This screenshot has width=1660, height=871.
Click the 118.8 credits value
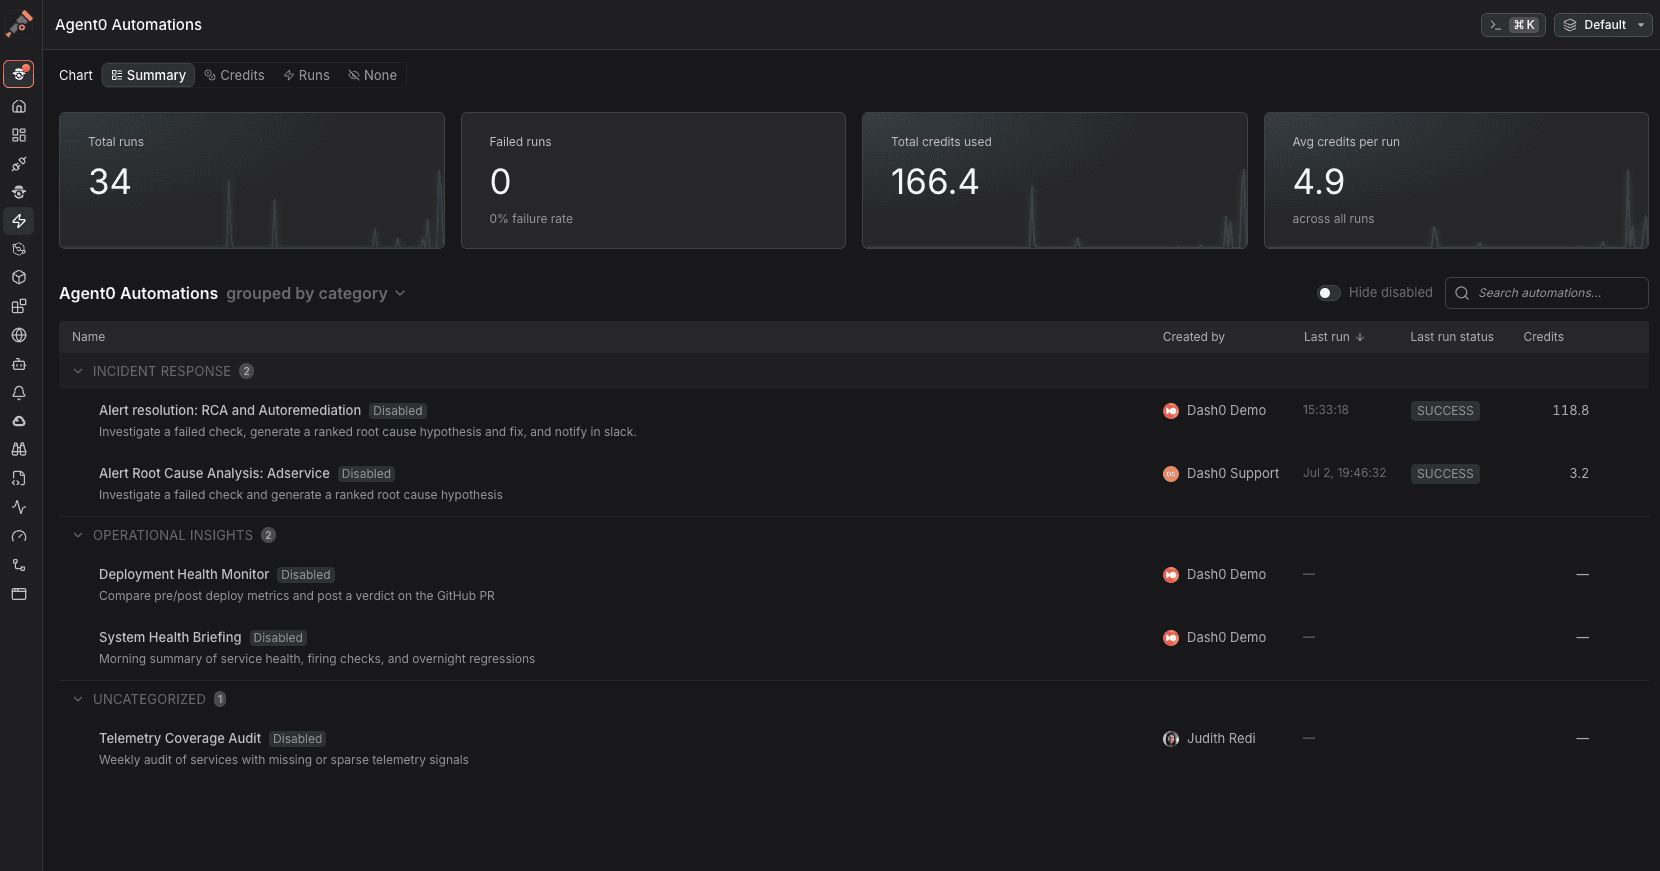[x=1570, y=410]
